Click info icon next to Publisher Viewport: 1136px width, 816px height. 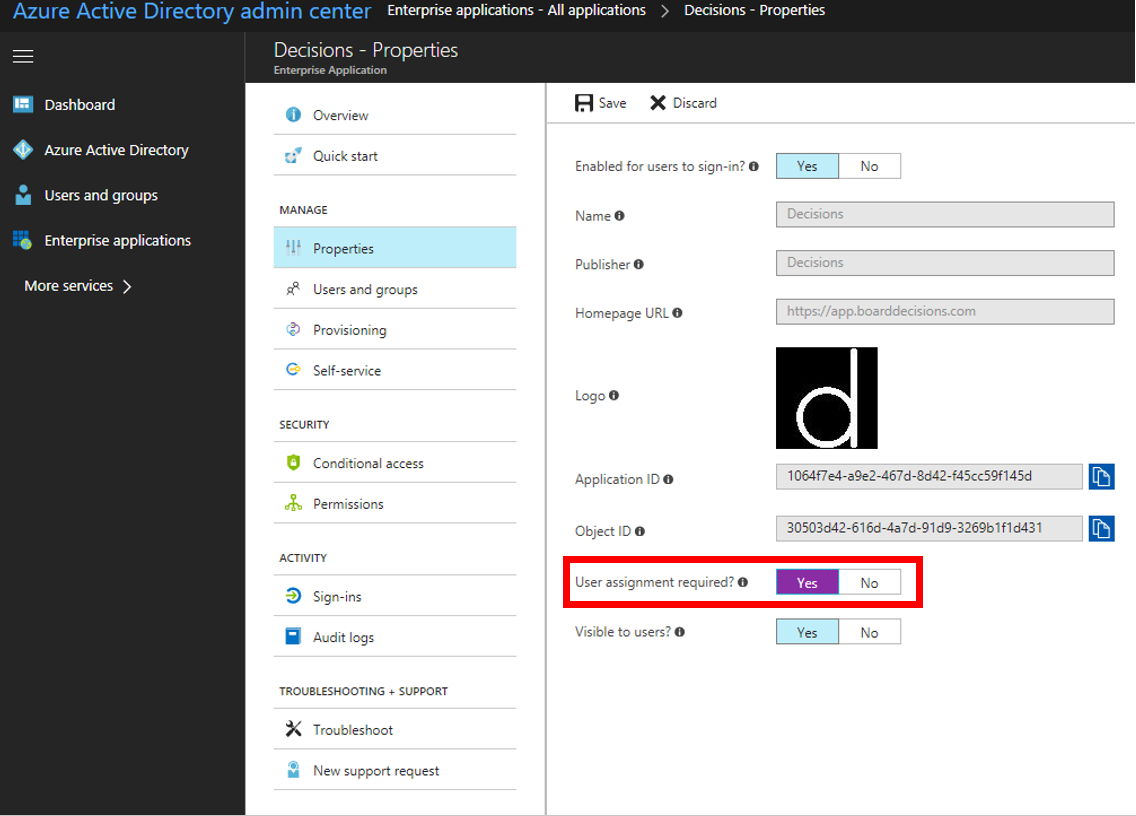point(638,265)
